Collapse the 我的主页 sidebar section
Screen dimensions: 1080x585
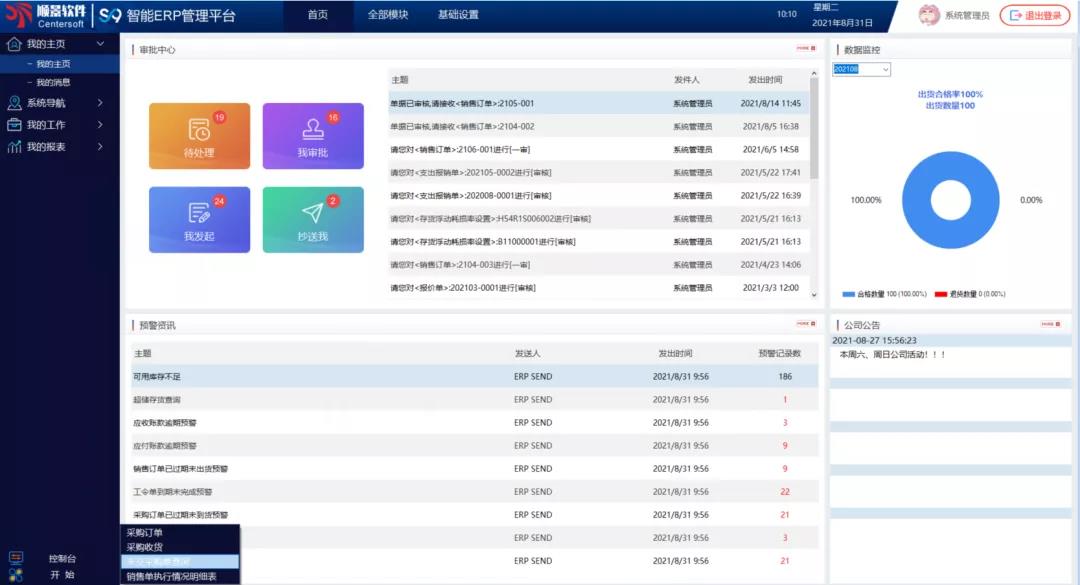tap(100, 44)
